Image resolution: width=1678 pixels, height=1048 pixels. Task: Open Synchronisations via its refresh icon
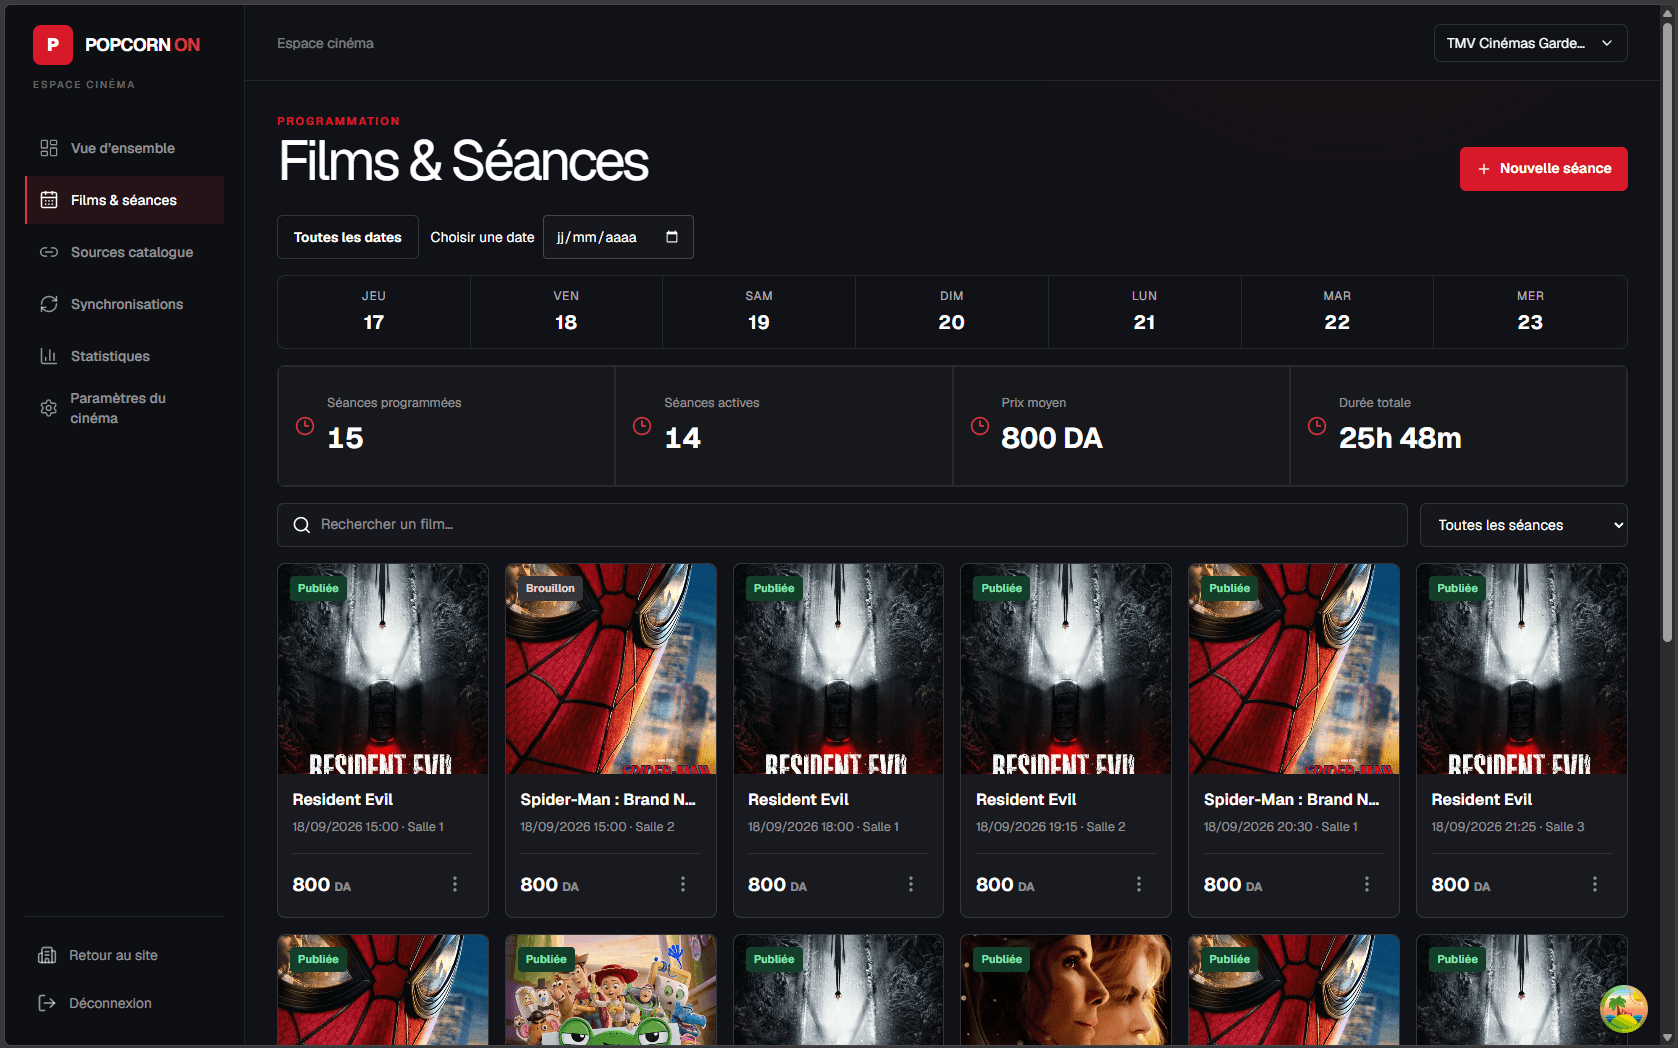(48, 304)
